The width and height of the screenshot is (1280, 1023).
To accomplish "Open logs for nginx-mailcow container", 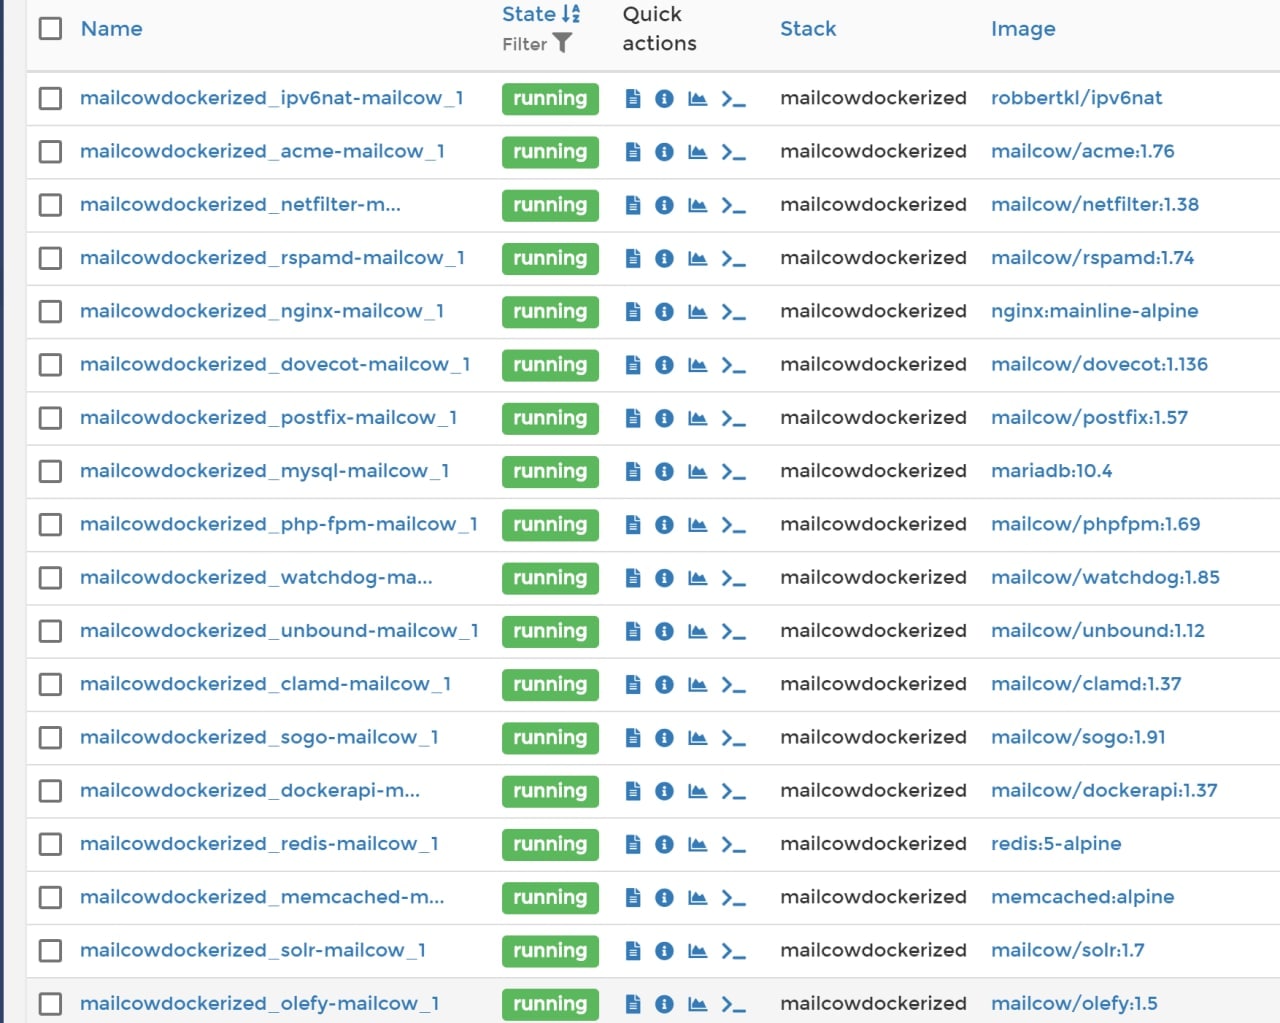I will pos(633,311).
